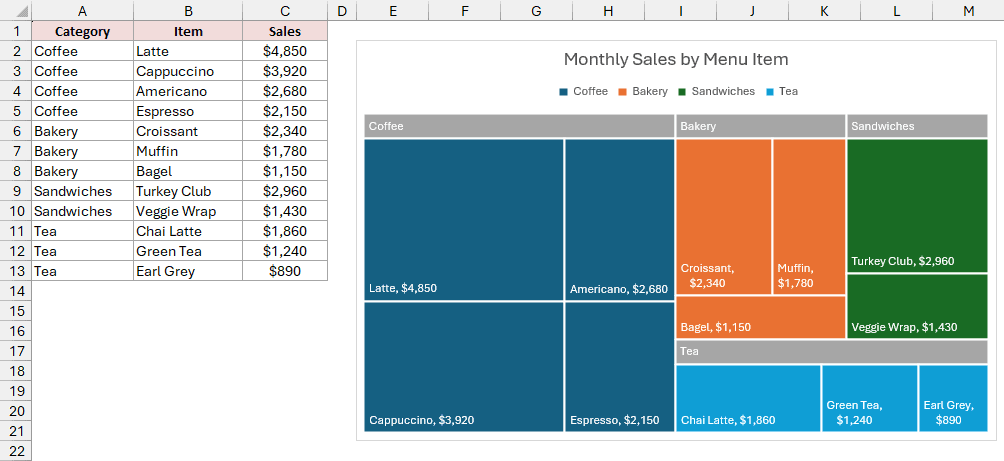This screenshot has width=1004, height=461.
Task: Click the cell containing Muffin
Action: [x=188, y=151]
